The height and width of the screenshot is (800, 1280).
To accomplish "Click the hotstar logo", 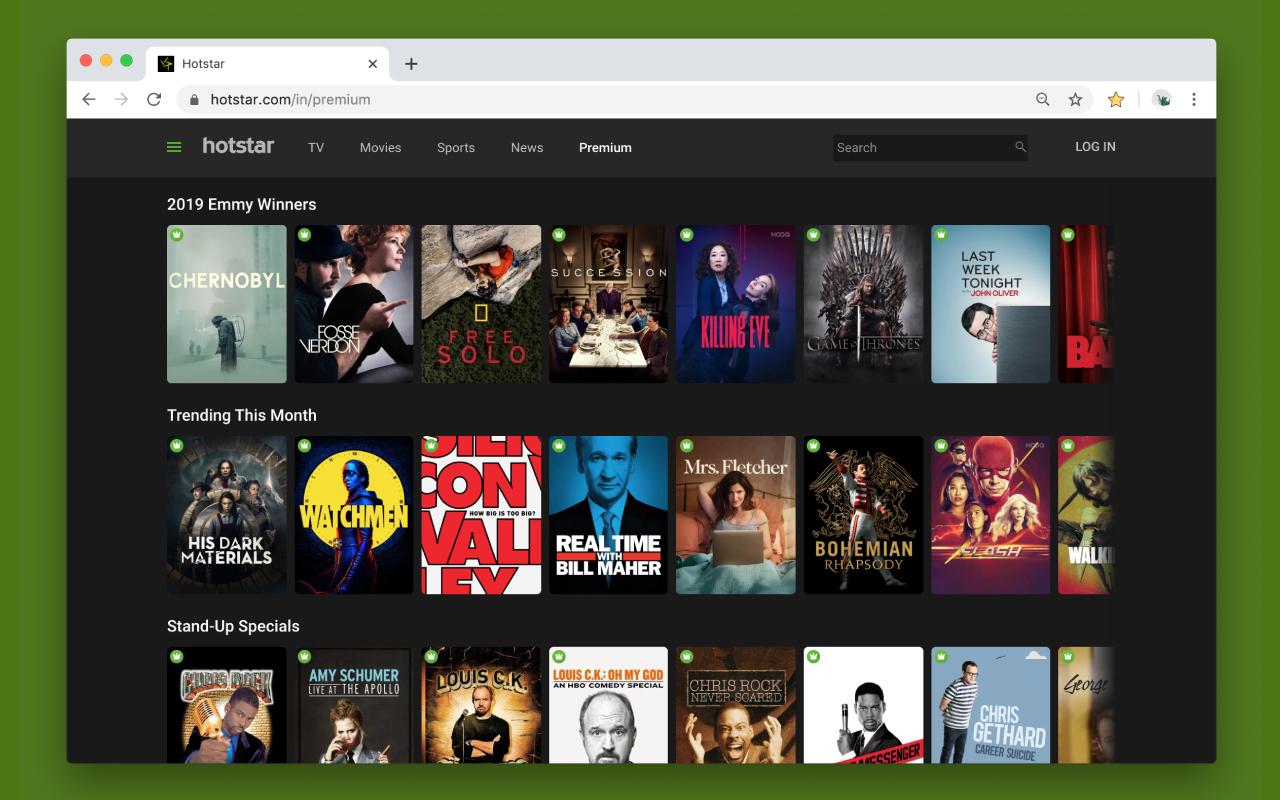I will 238,146.
